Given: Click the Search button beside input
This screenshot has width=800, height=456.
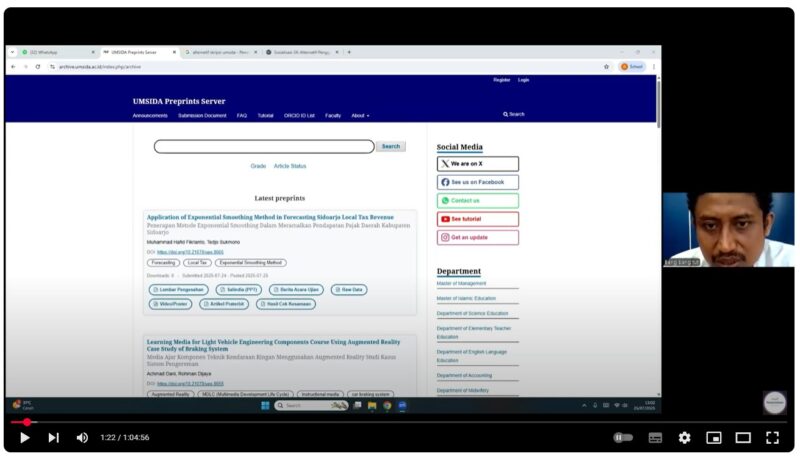Looking at the screenshot, I should pos(391,146).
